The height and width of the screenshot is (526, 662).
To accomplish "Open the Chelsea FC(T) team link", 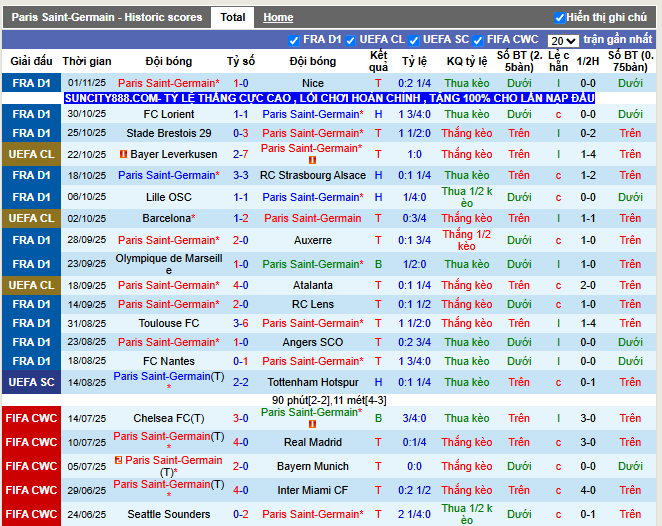I will click(x=169, y=418).
